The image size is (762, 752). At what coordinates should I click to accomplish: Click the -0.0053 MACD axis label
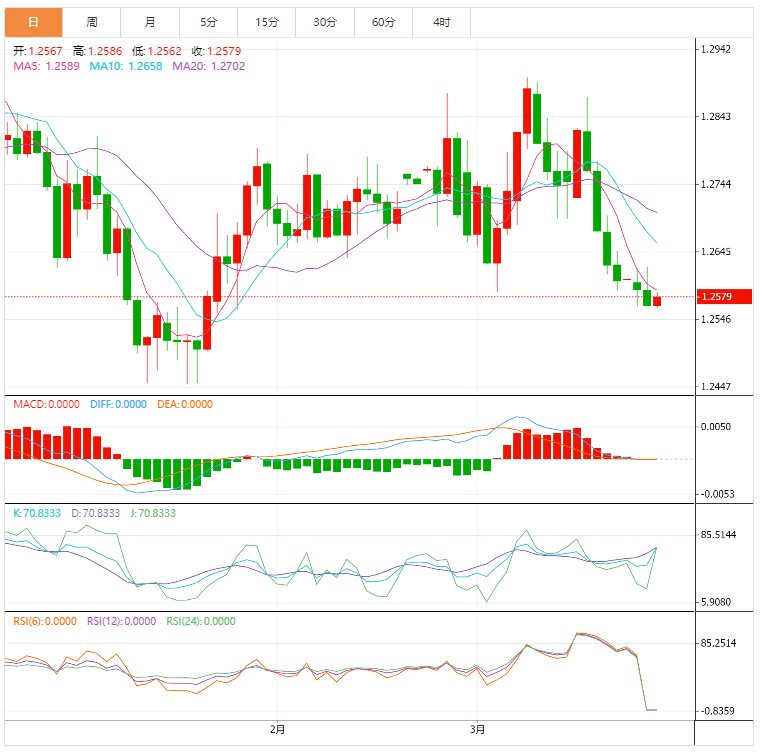tap(717, 494)
